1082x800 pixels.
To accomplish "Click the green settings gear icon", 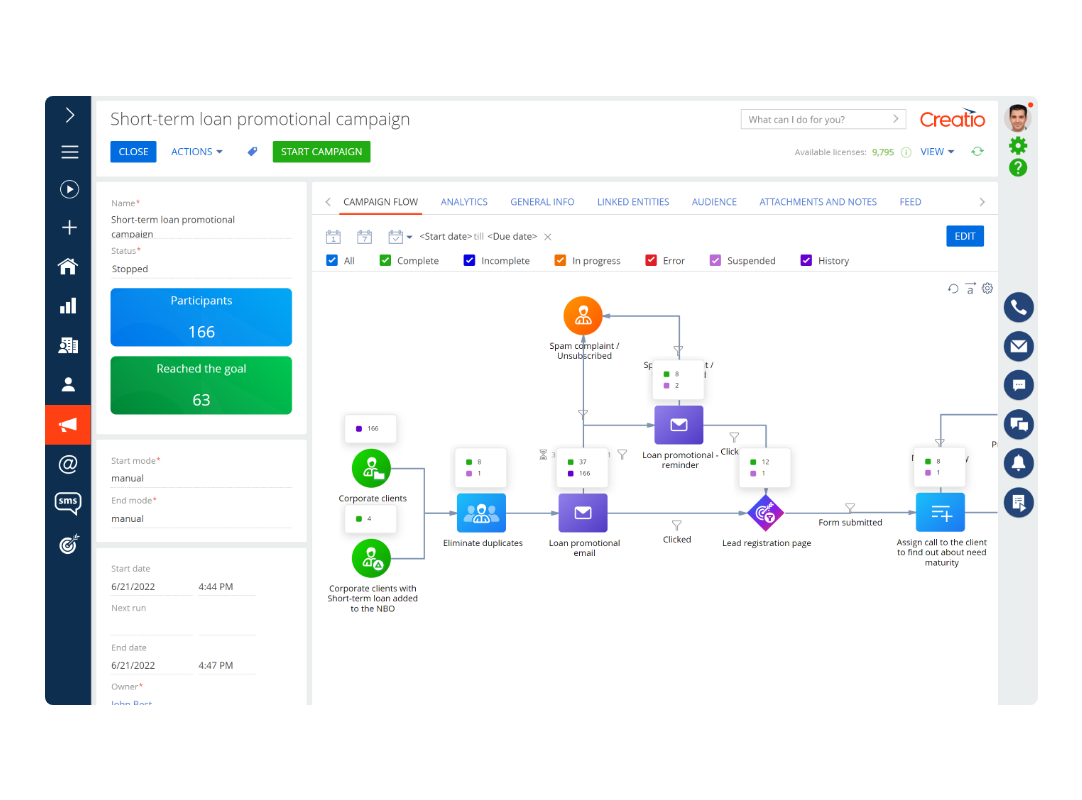I will pyautogui.click(x=1018, y=146).
